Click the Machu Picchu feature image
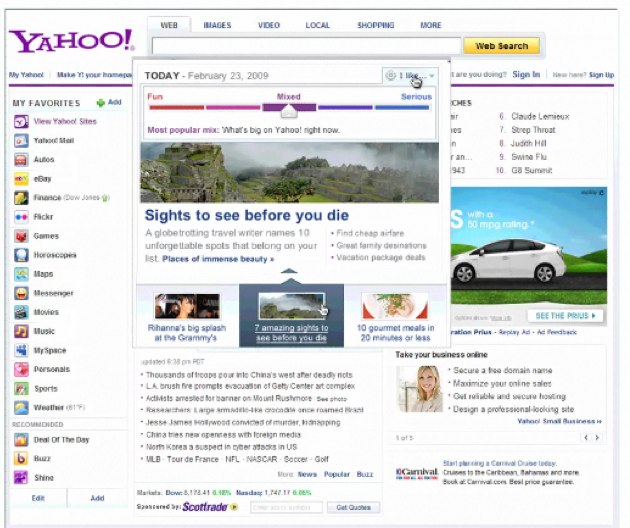This screenshot has width=630, height=528. tap(289, 172)
